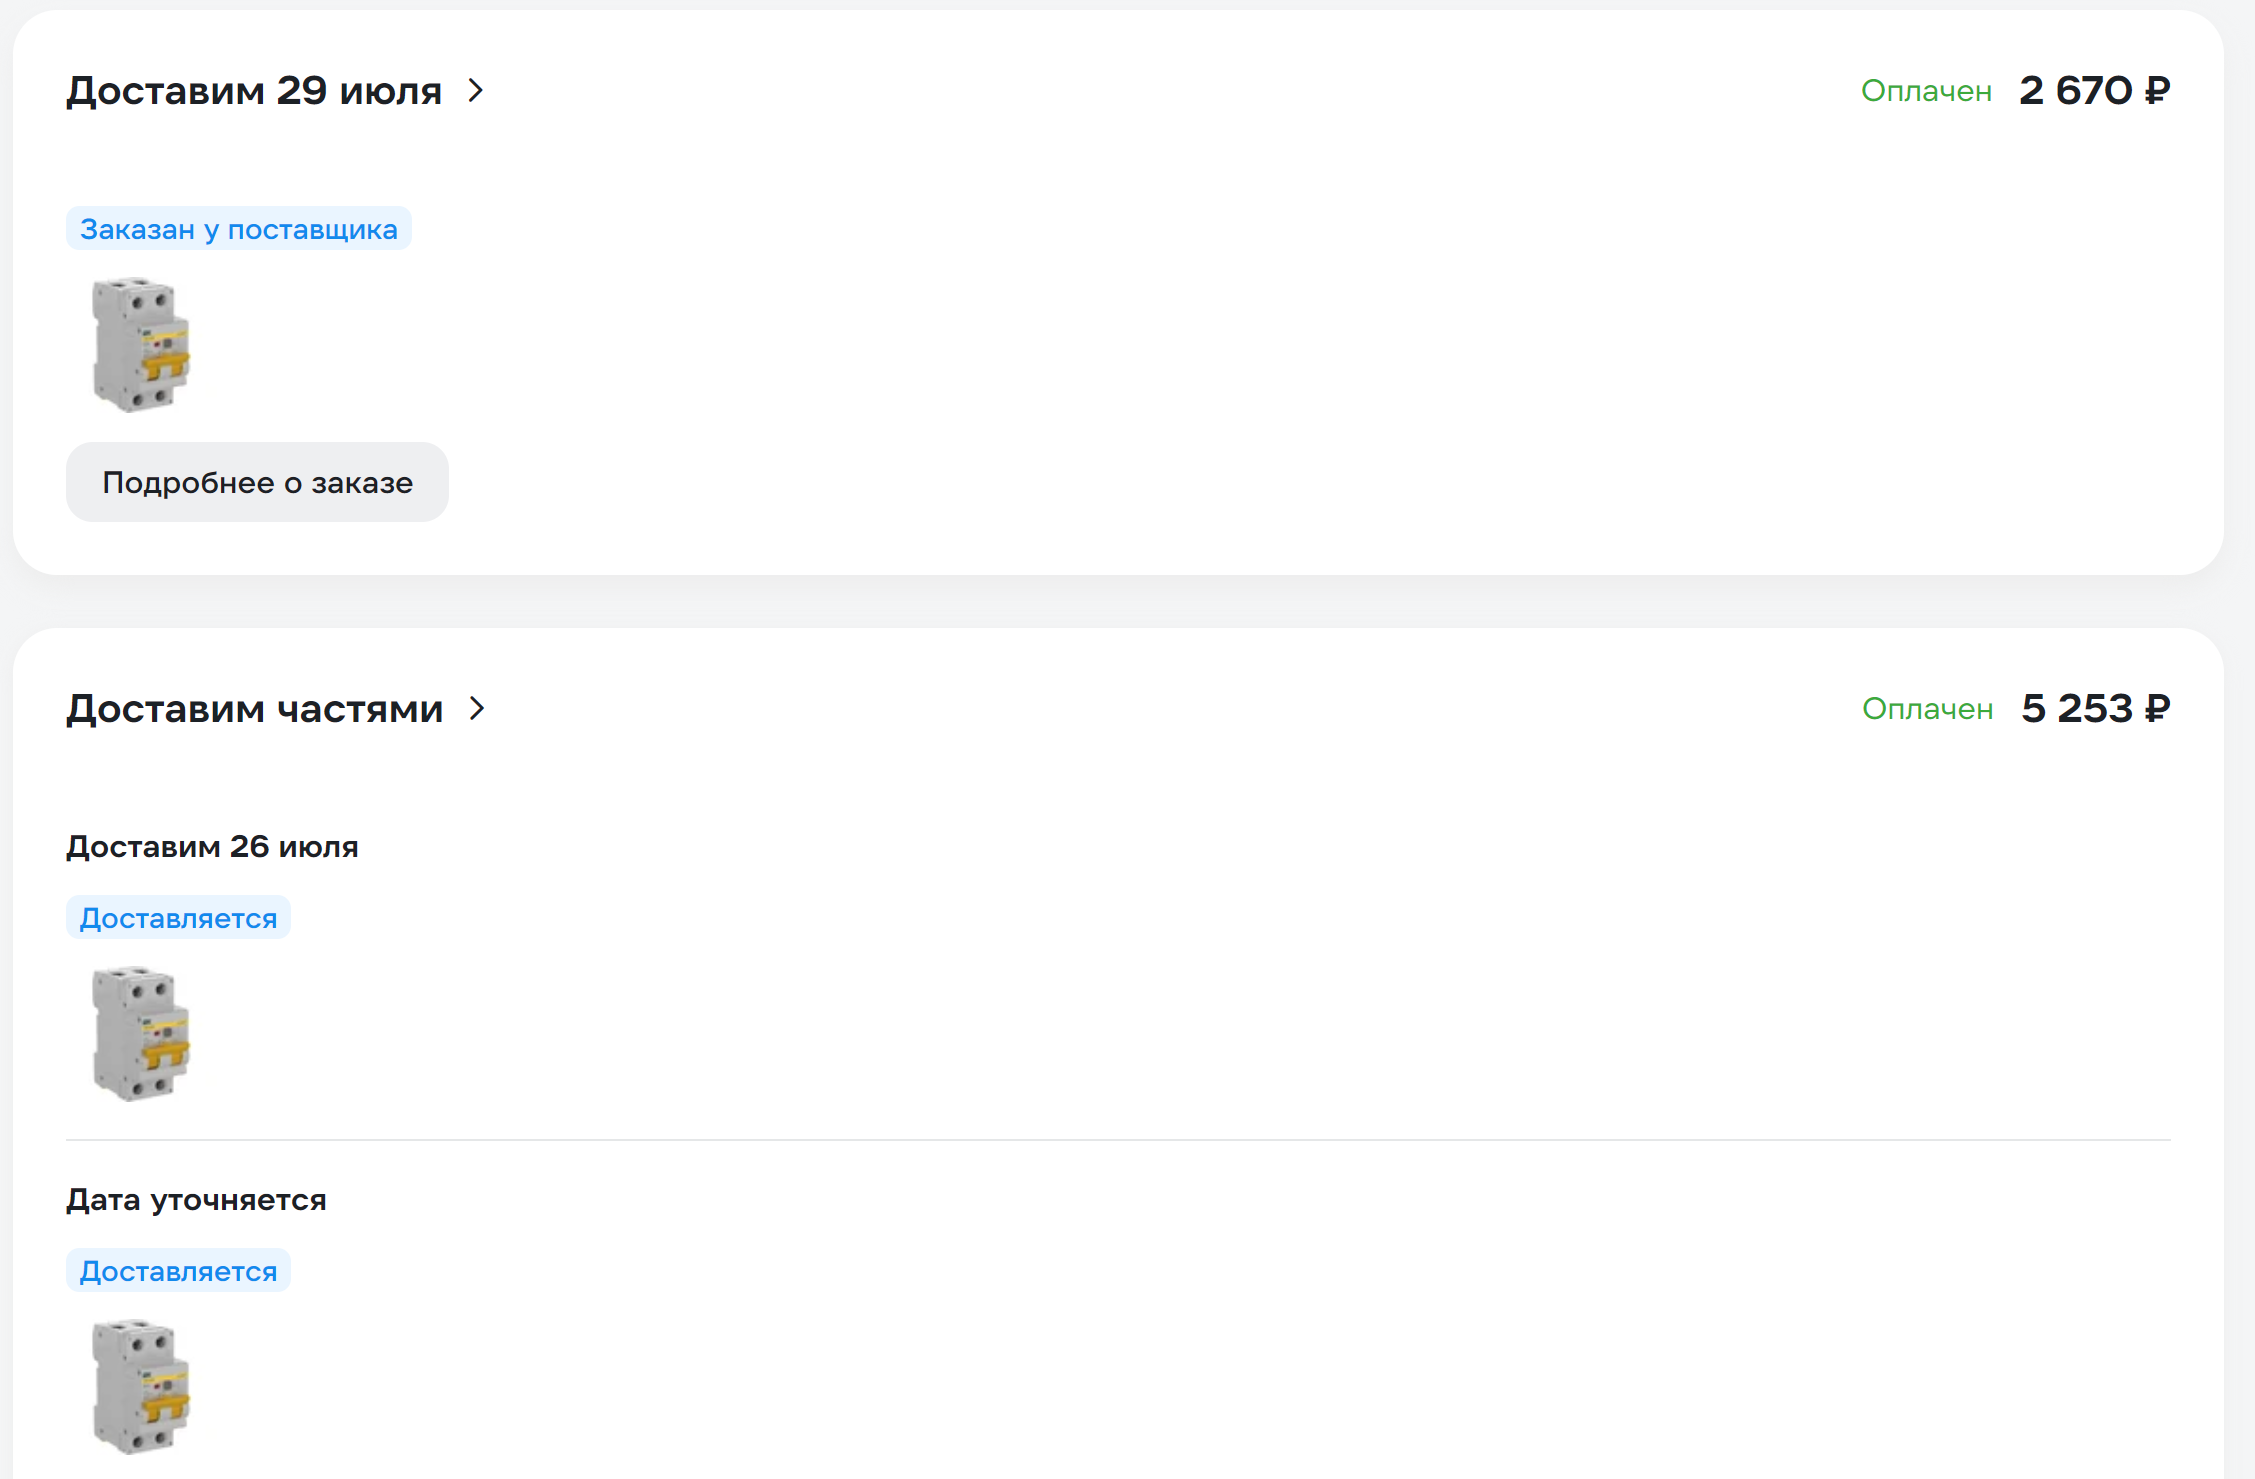This screenshot has height=1479, width=2255.
Task: Click 'Доставляется' badge under 'Доставим 26 июля'
Action: [x=178, y=918]
